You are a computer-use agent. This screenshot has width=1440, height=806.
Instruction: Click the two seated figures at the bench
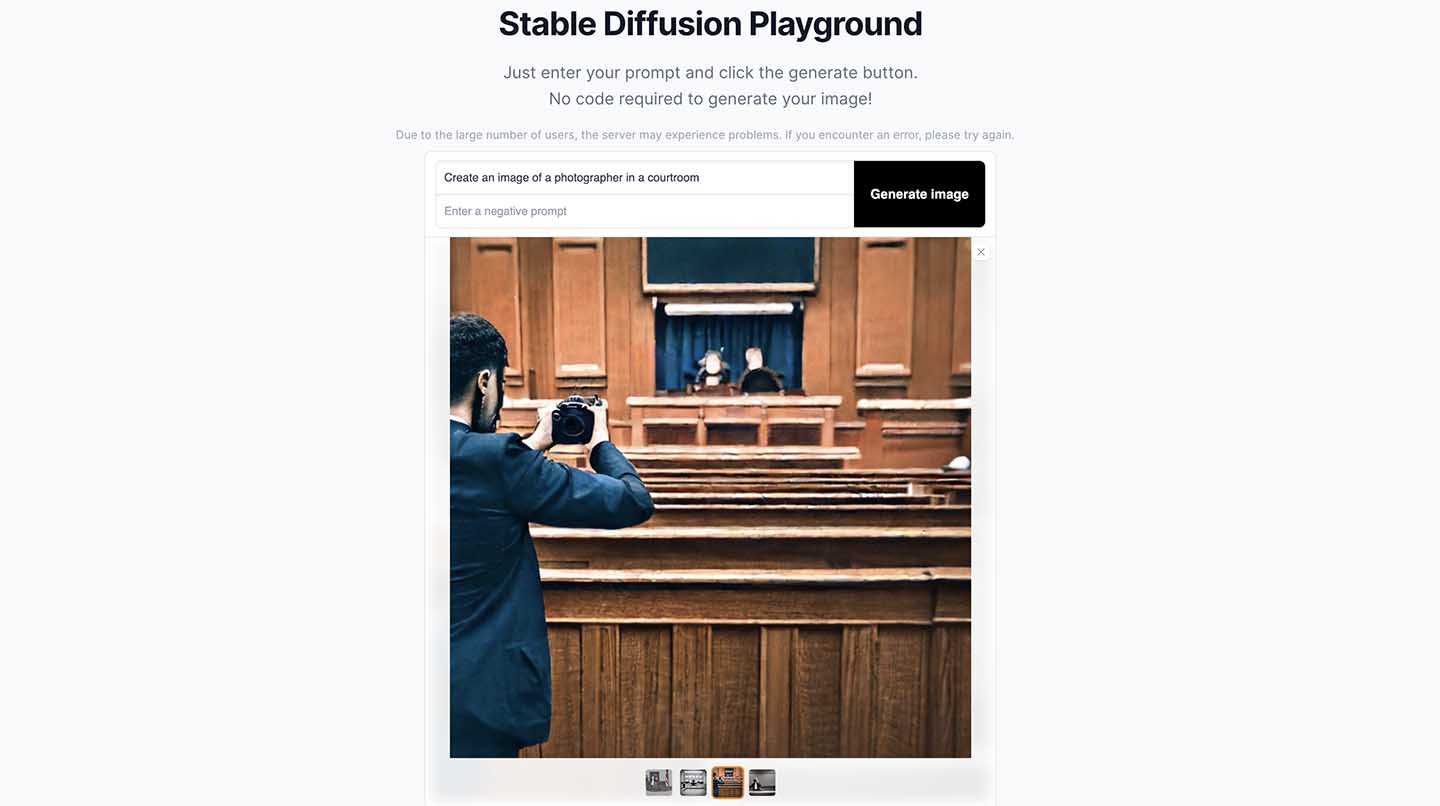click(x=734, y=372)
